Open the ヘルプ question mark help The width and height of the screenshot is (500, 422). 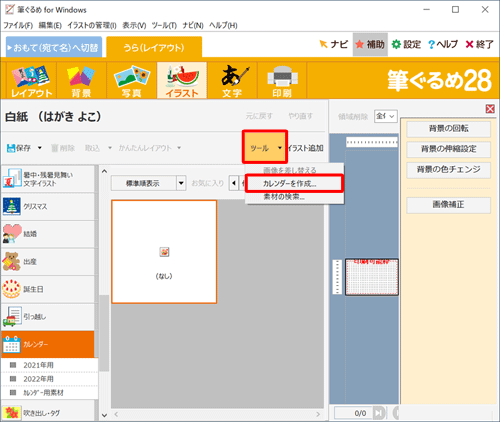(443, 44)
